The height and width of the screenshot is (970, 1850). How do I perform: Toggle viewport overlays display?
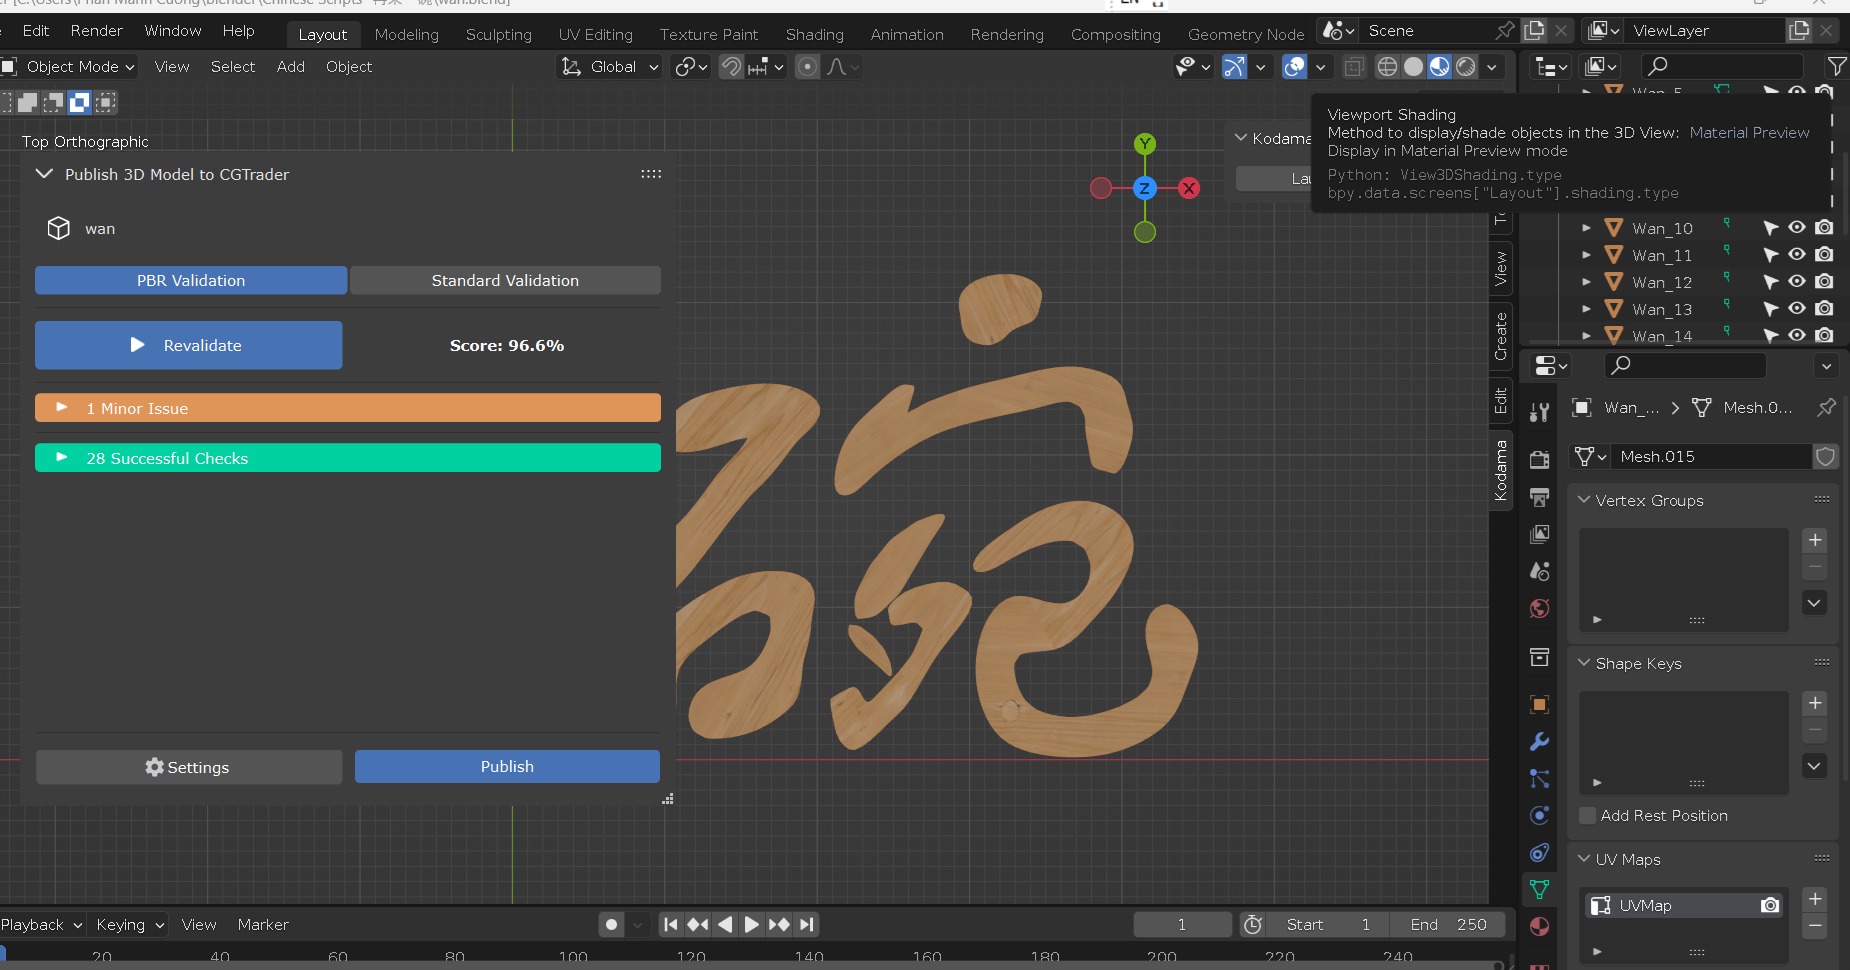tap(1295, 67)
